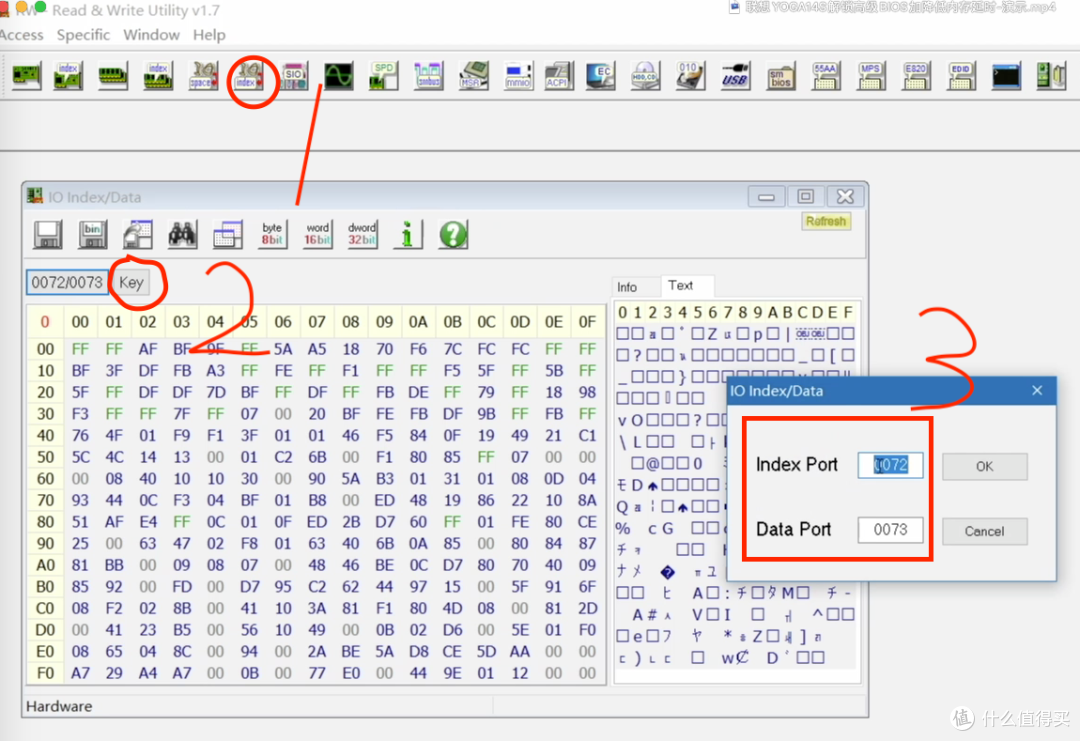Click the binoculars Find icon
The image size is (1080, 741).
tap(183, 234)
